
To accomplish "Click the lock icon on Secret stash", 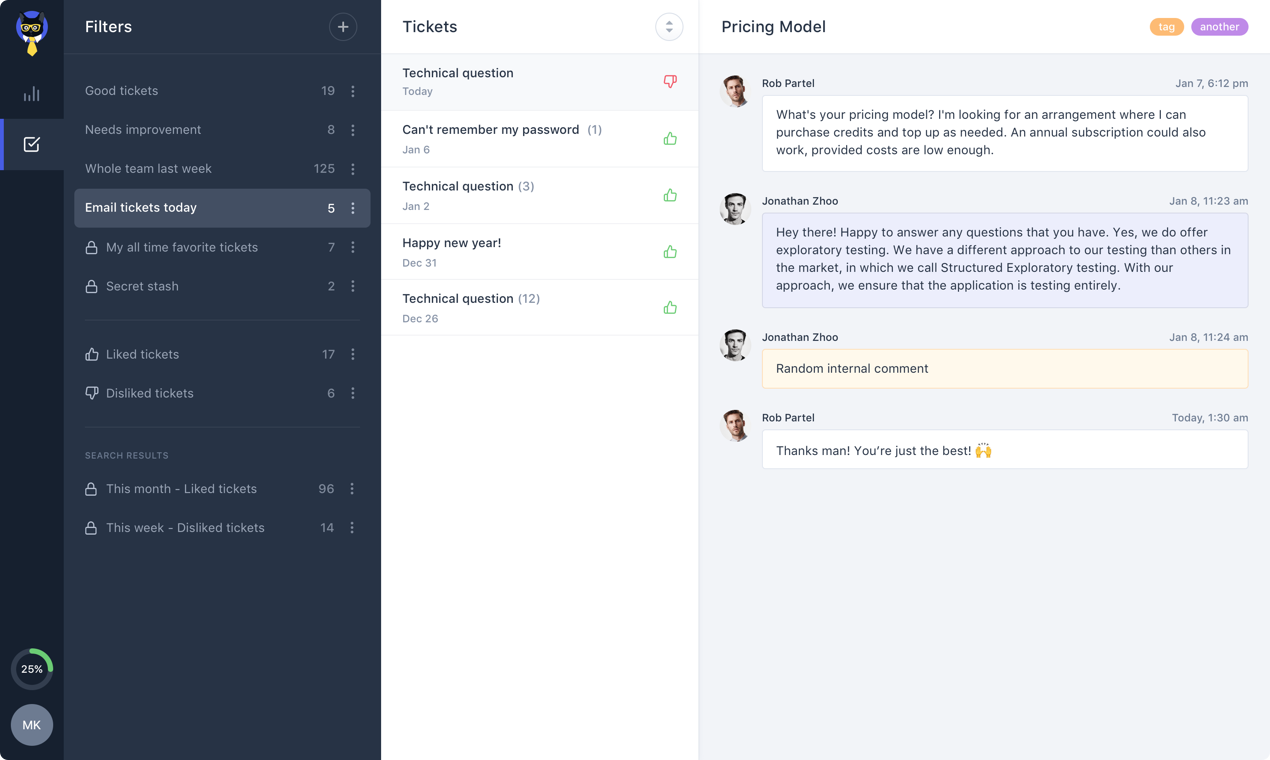I will click(91, 286).
